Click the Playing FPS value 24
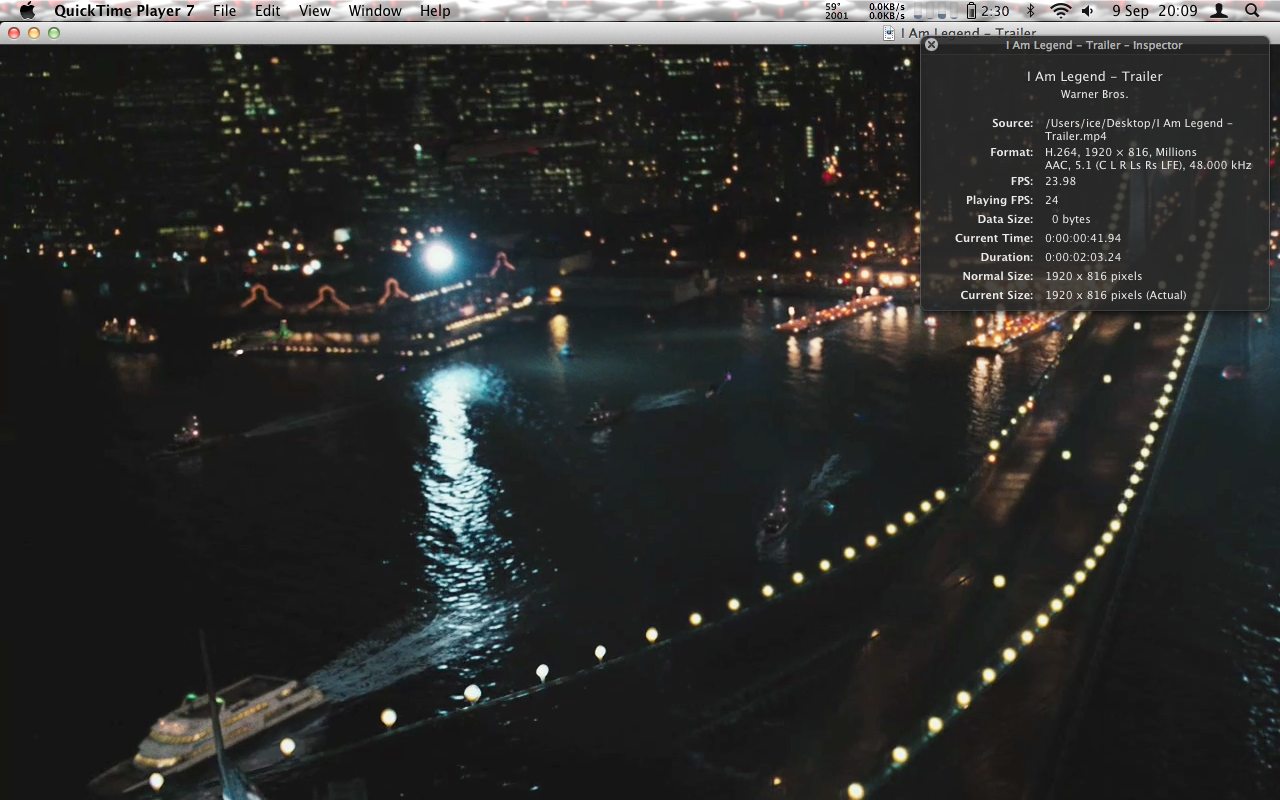Image resolution: width=1280 pixels, height=800 pixels. pyautogui.click(x=1052, y=200)
